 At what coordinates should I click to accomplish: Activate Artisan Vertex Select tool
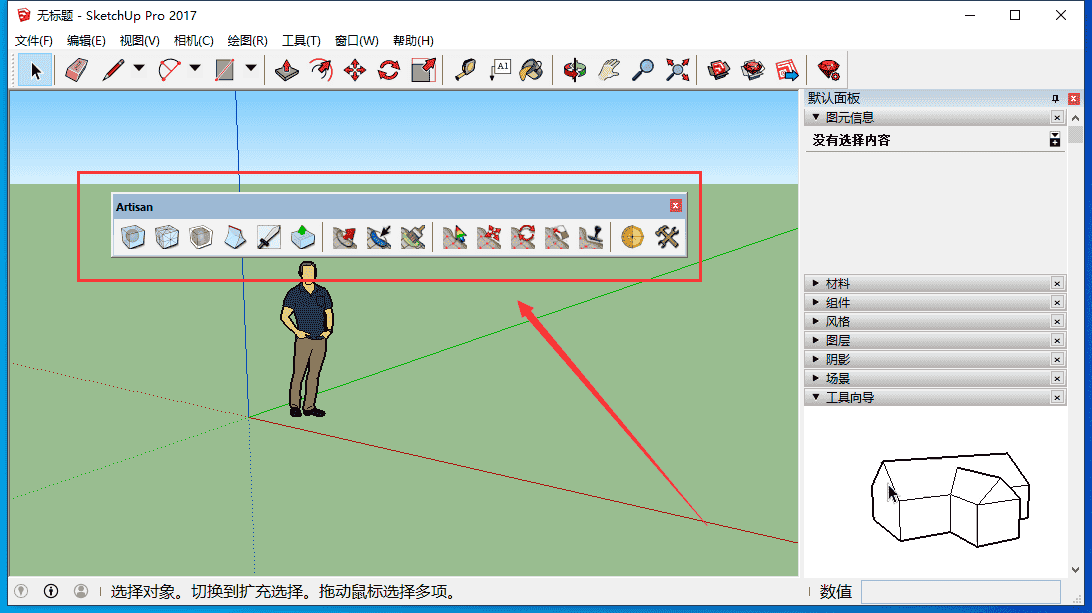(x=455, y=237)
